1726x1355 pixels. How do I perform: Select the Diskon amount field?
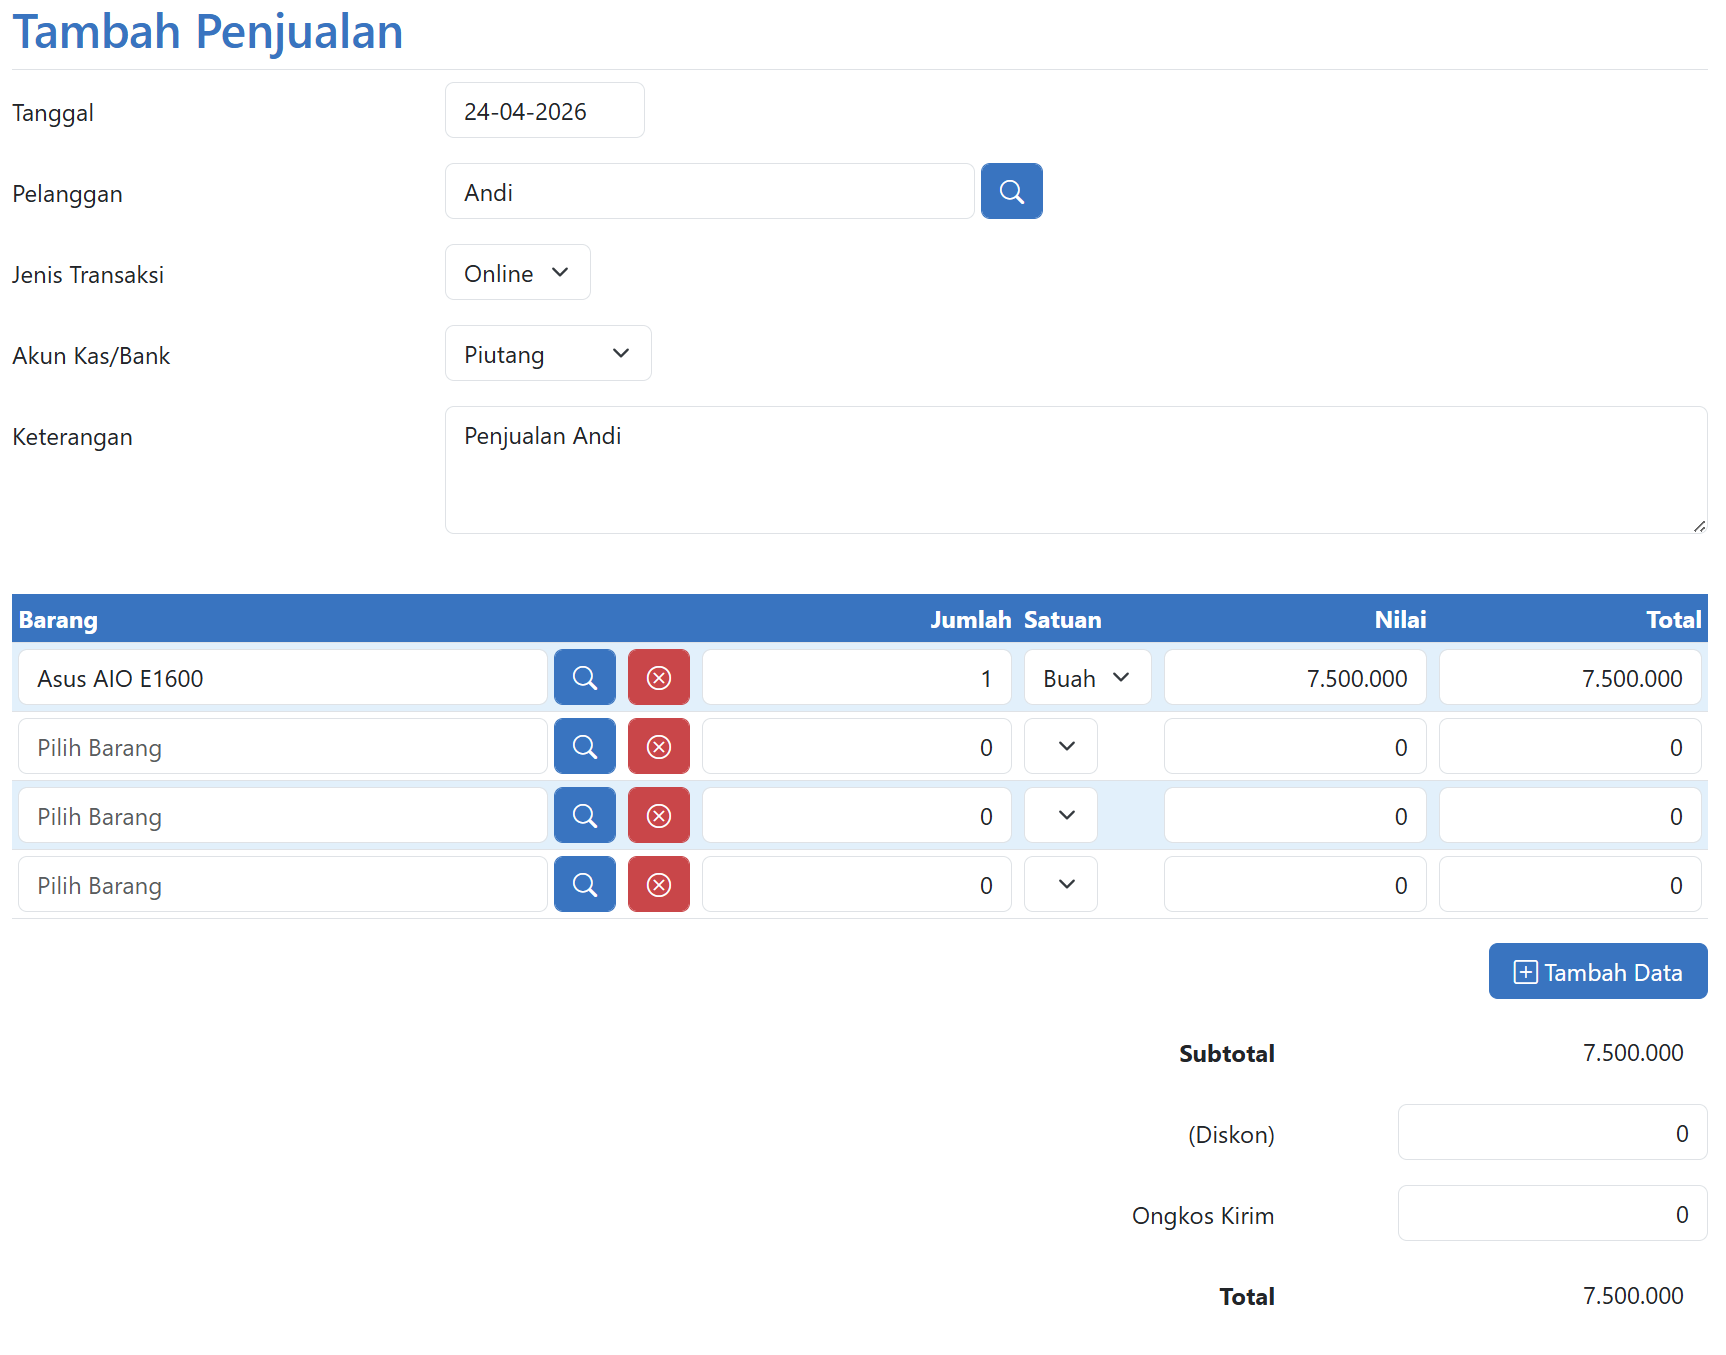coord(1552,1133)
